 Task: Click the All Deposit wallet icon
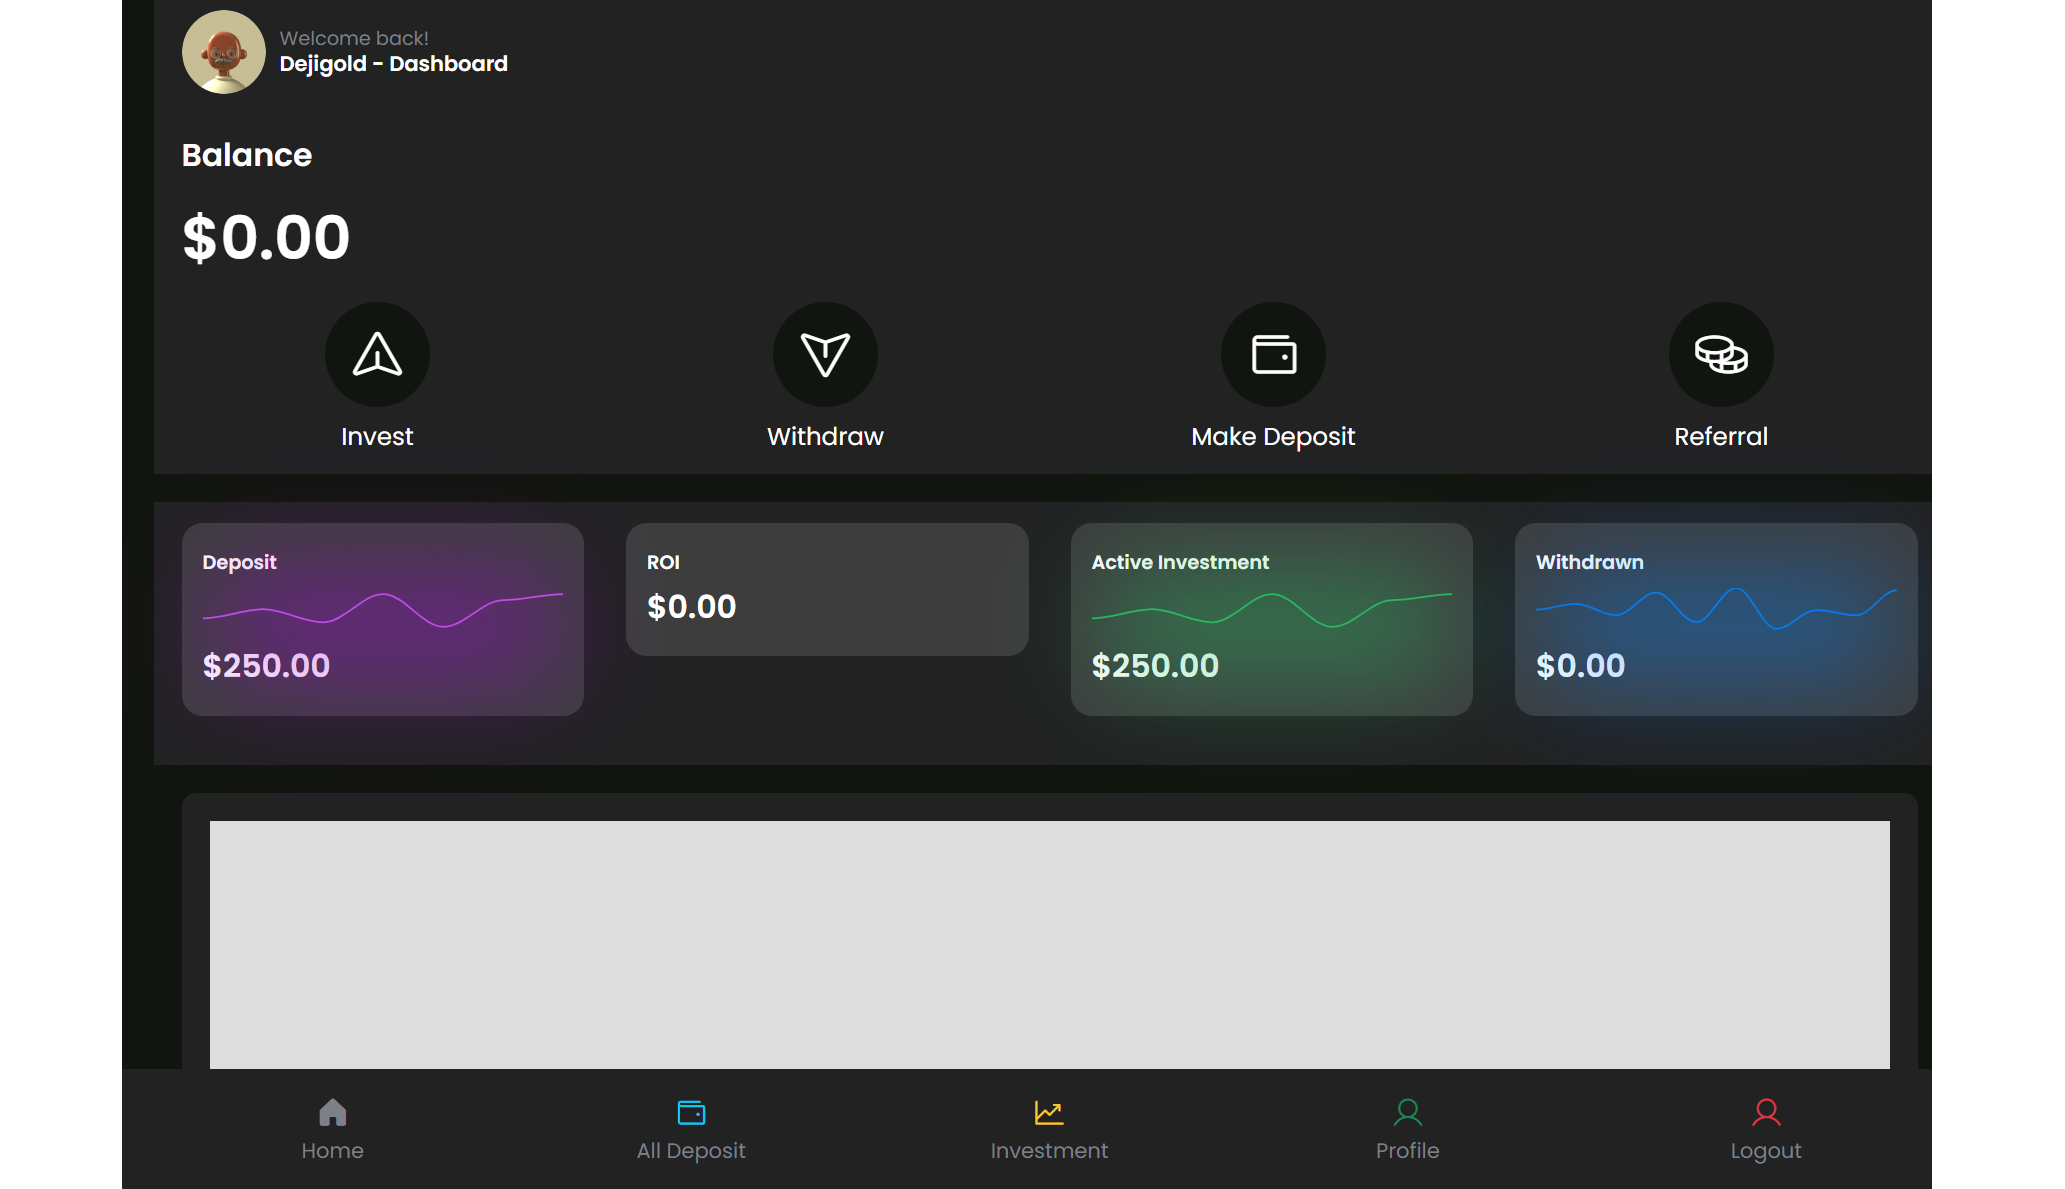point(691,1112)
